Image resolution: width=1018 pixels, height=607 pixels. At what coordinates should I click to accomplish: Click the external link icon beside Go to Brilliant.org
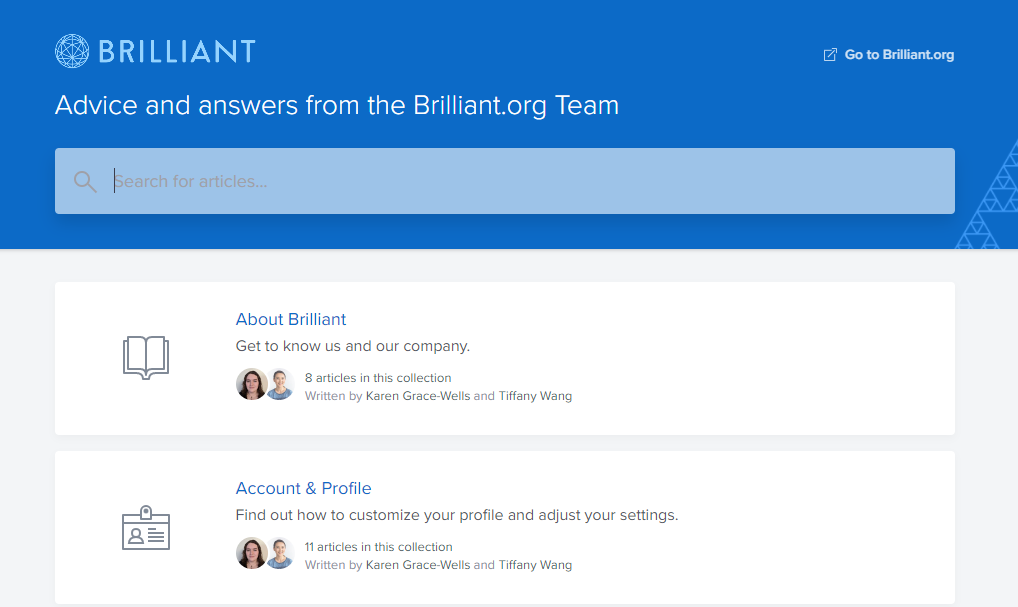coord(830,55)
